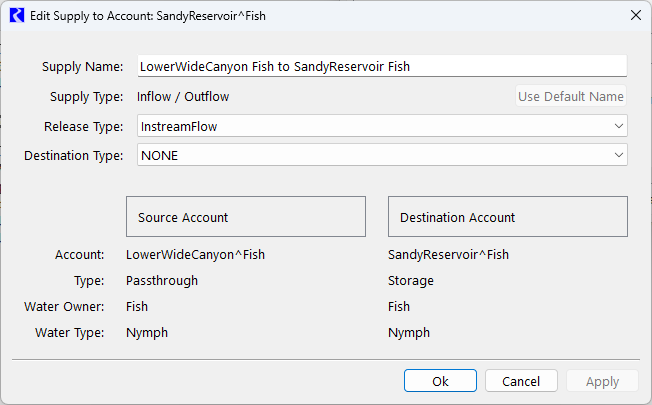Click the Destination Account button
Image resolution: width=652 pixels, height=405 pixels.
507,217
